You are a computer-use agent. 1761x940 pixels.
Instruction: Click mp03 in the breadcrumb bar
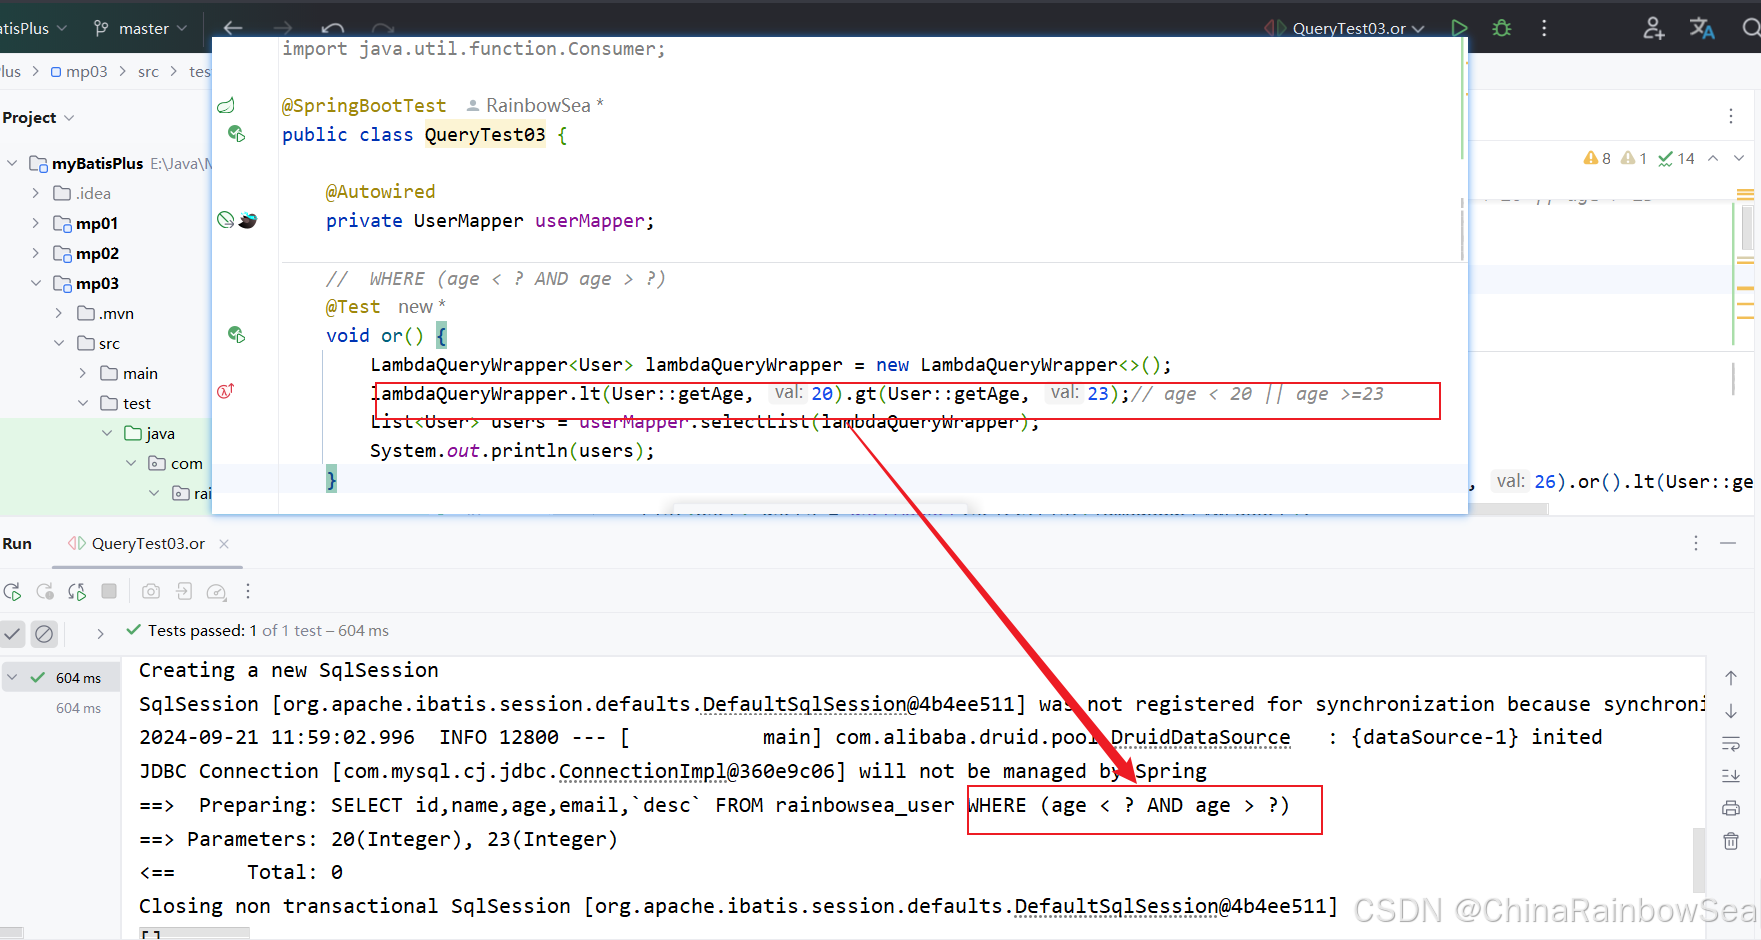(x=79, y=71)
